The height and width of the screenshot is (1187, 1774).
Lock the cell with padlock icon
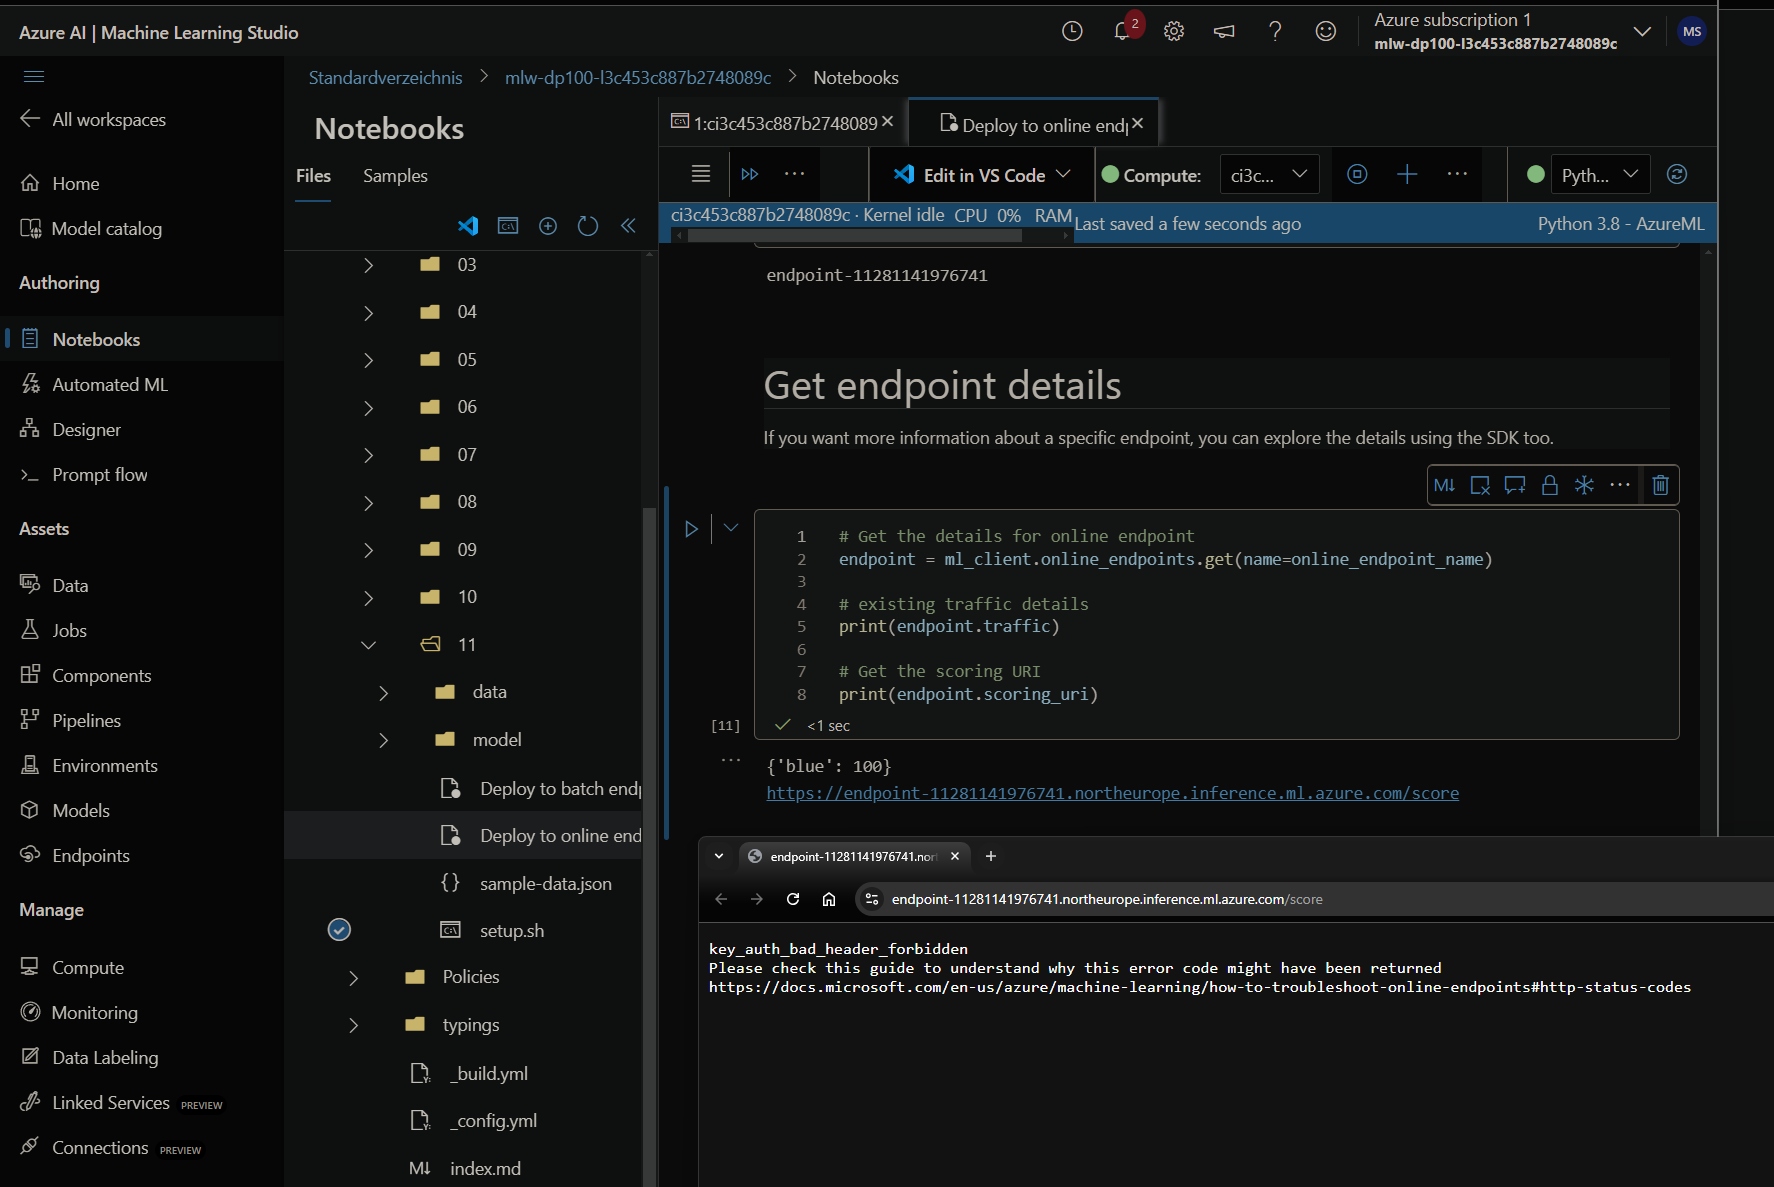1550,485
